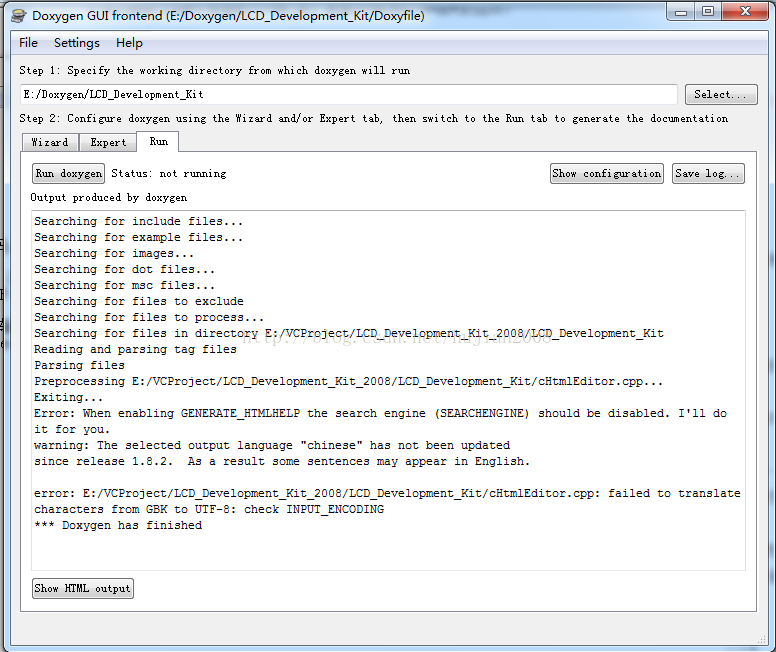Click 'Searching for images...' log line
Image resolution: width=776 pixels, height=652 pixels.
(x=114, y=253)
